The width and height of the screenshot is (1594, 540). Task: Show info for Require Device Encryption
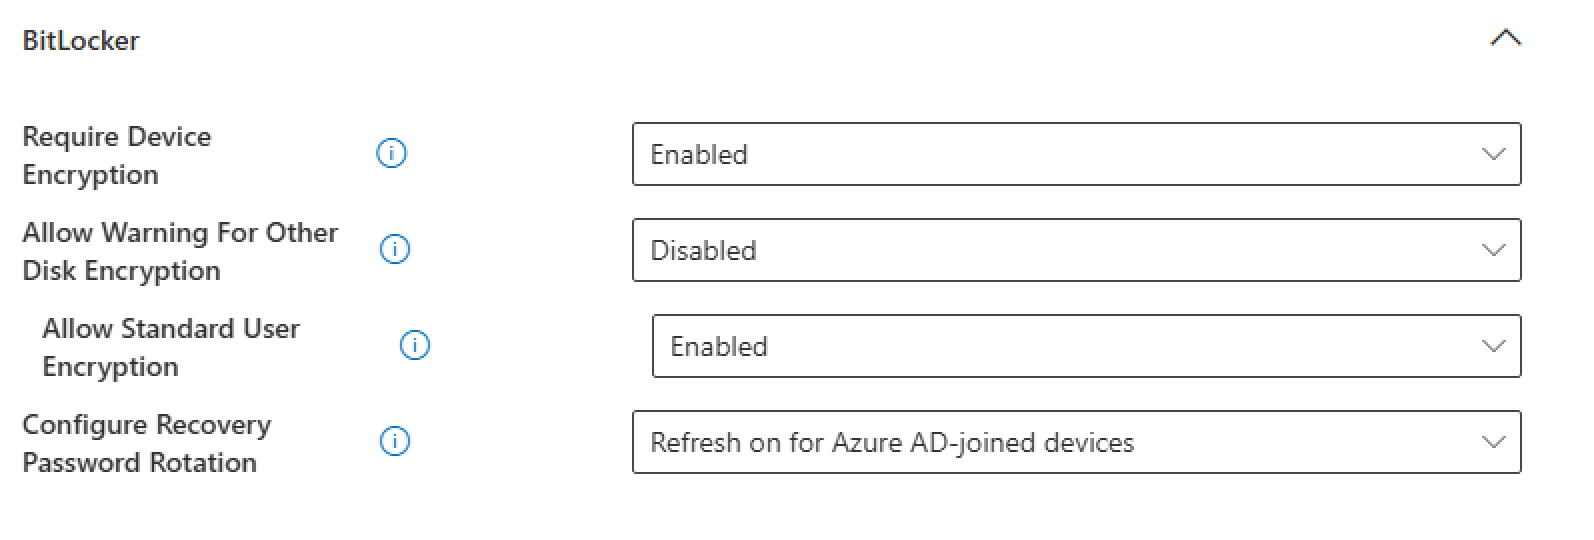391,153
